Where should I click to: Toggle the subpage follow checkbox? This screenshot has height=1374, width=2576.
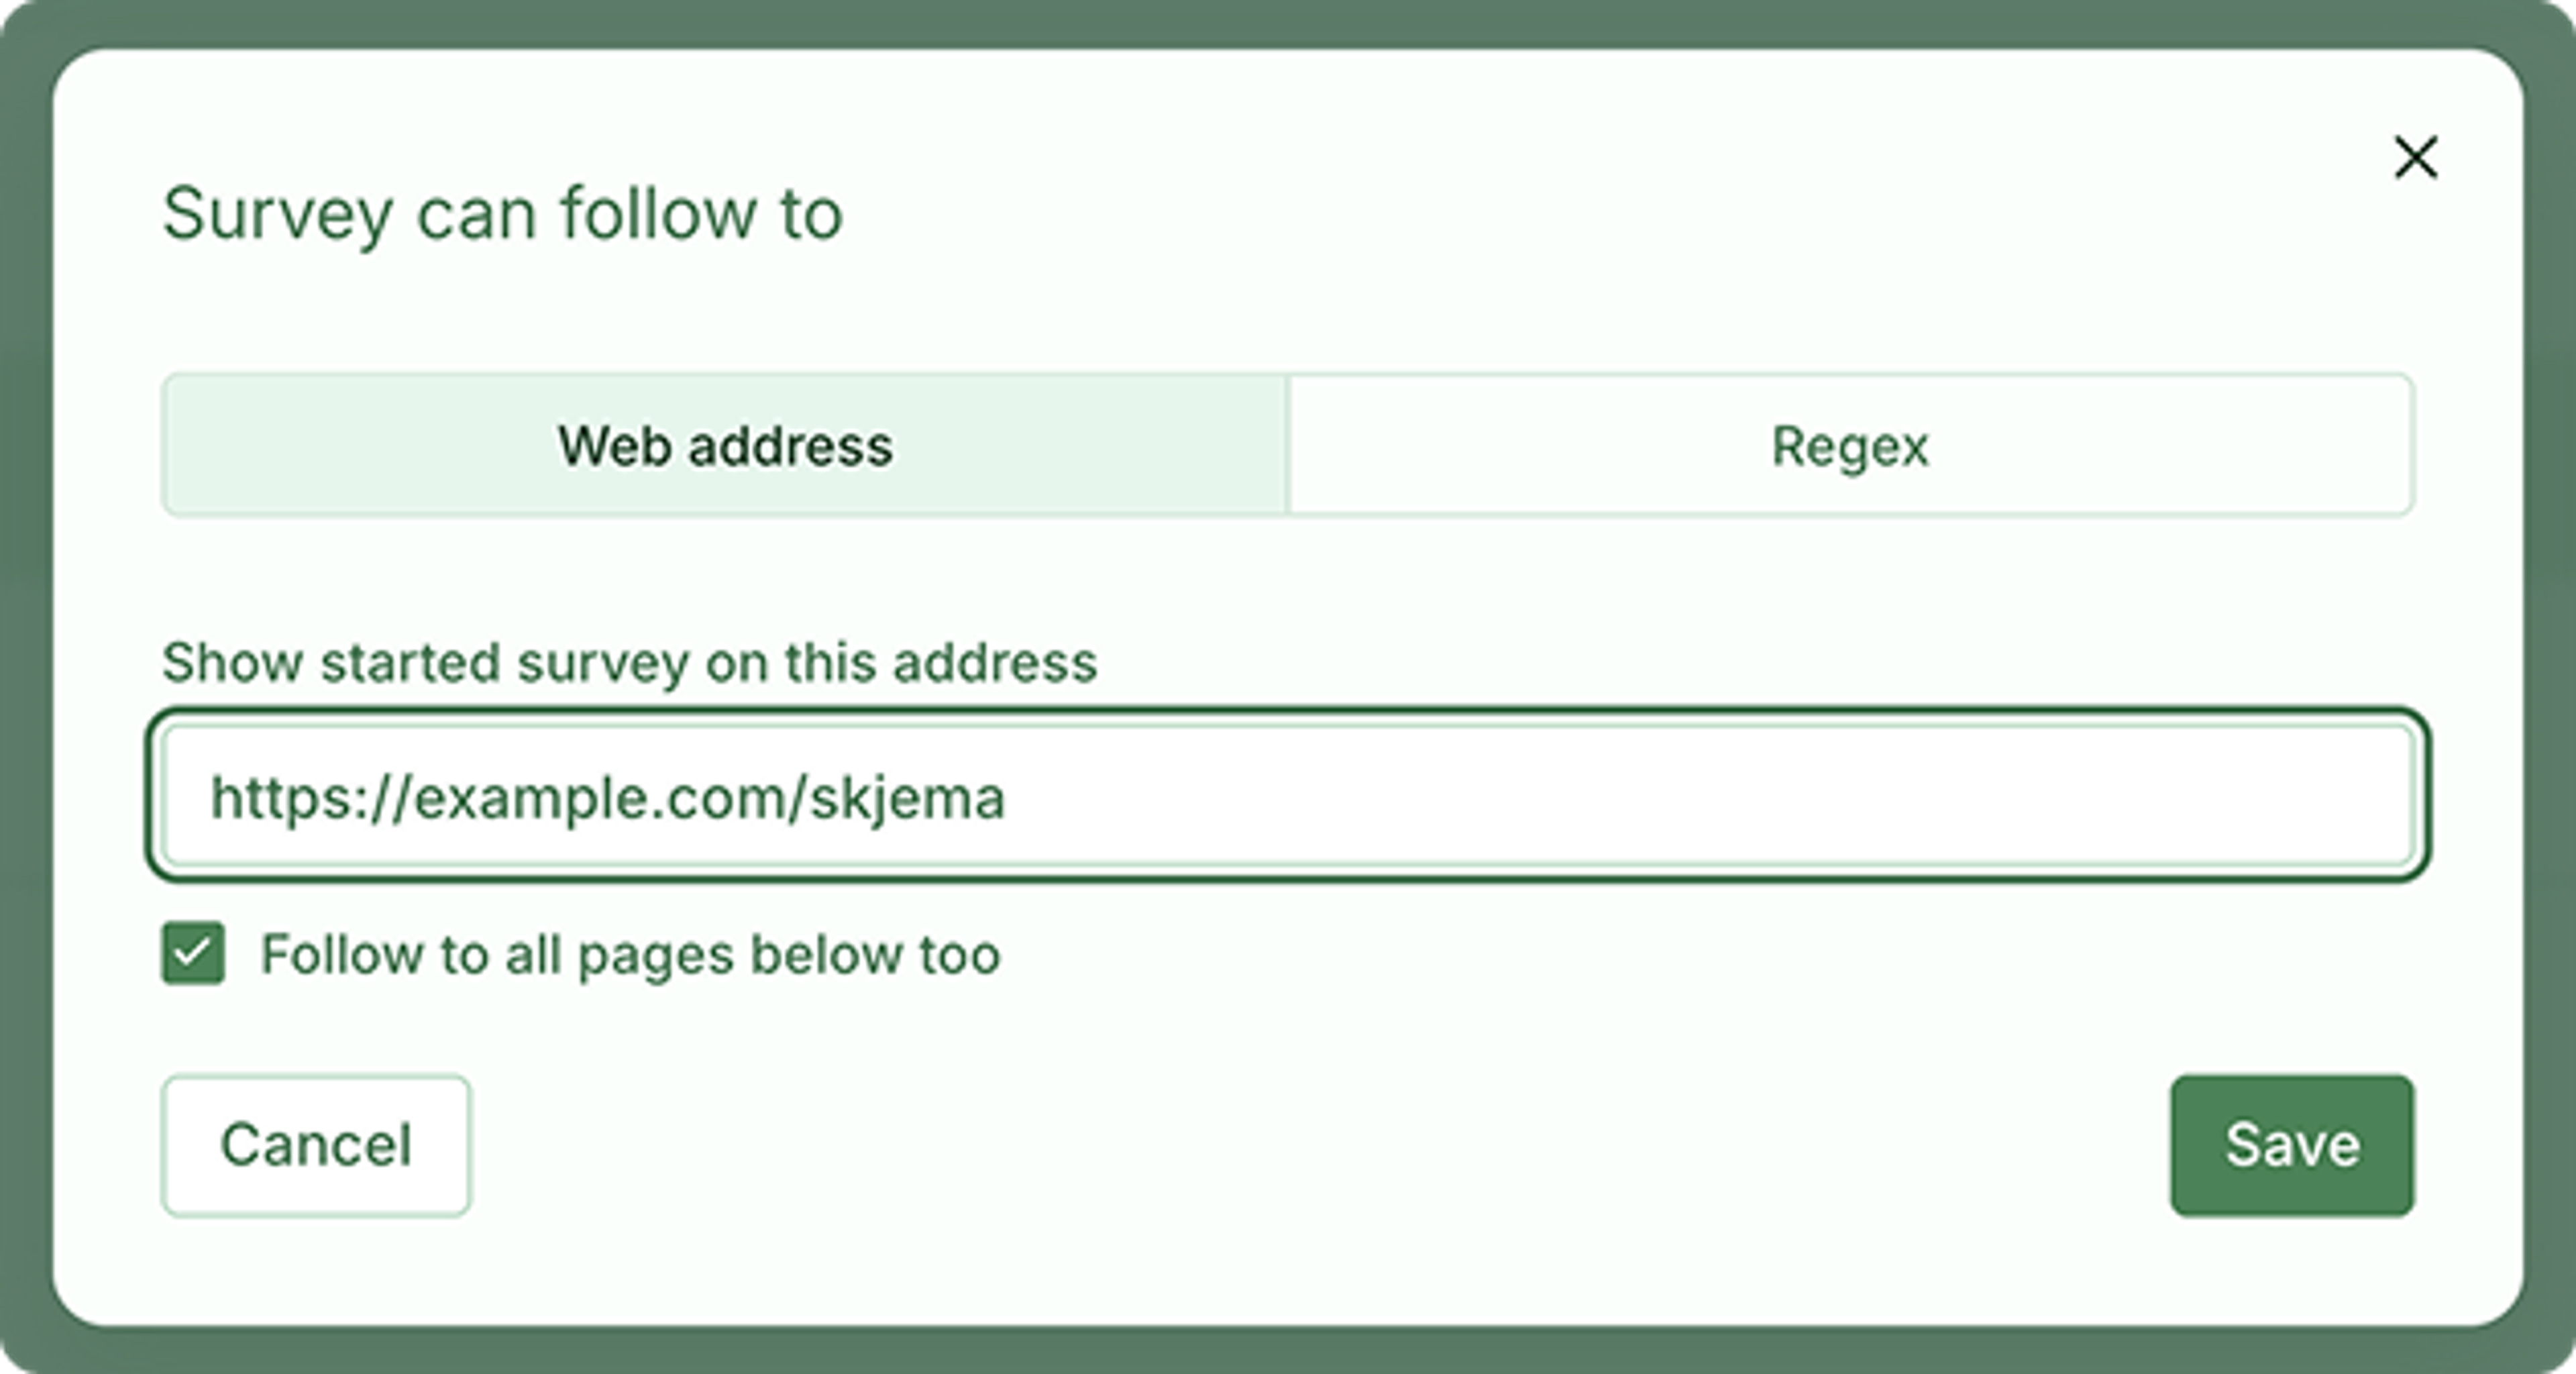tap(193, 953)
